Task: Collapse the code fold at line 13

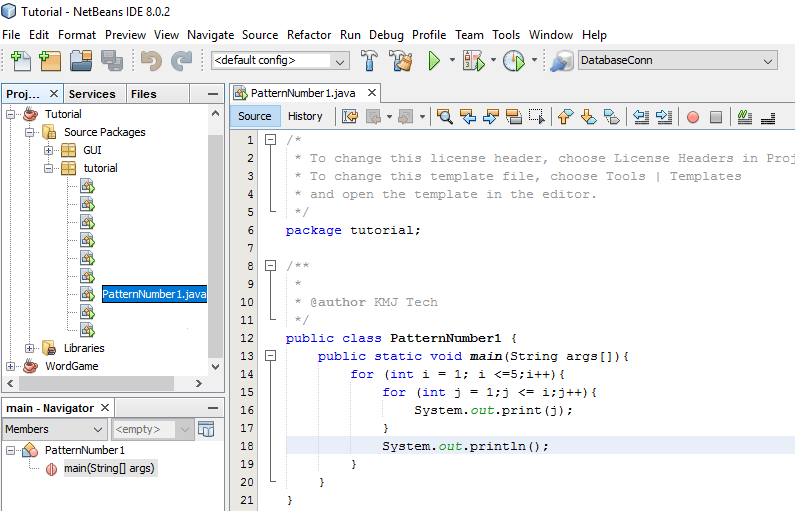Action: point(271,356)
